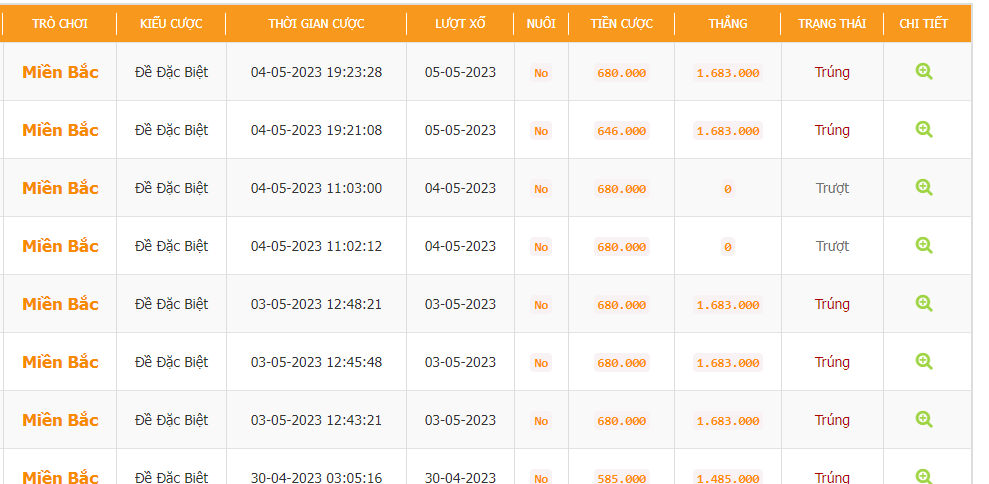
Task: Click 680.000 amount in the 12:43:21 row
Action: [621, 421]
